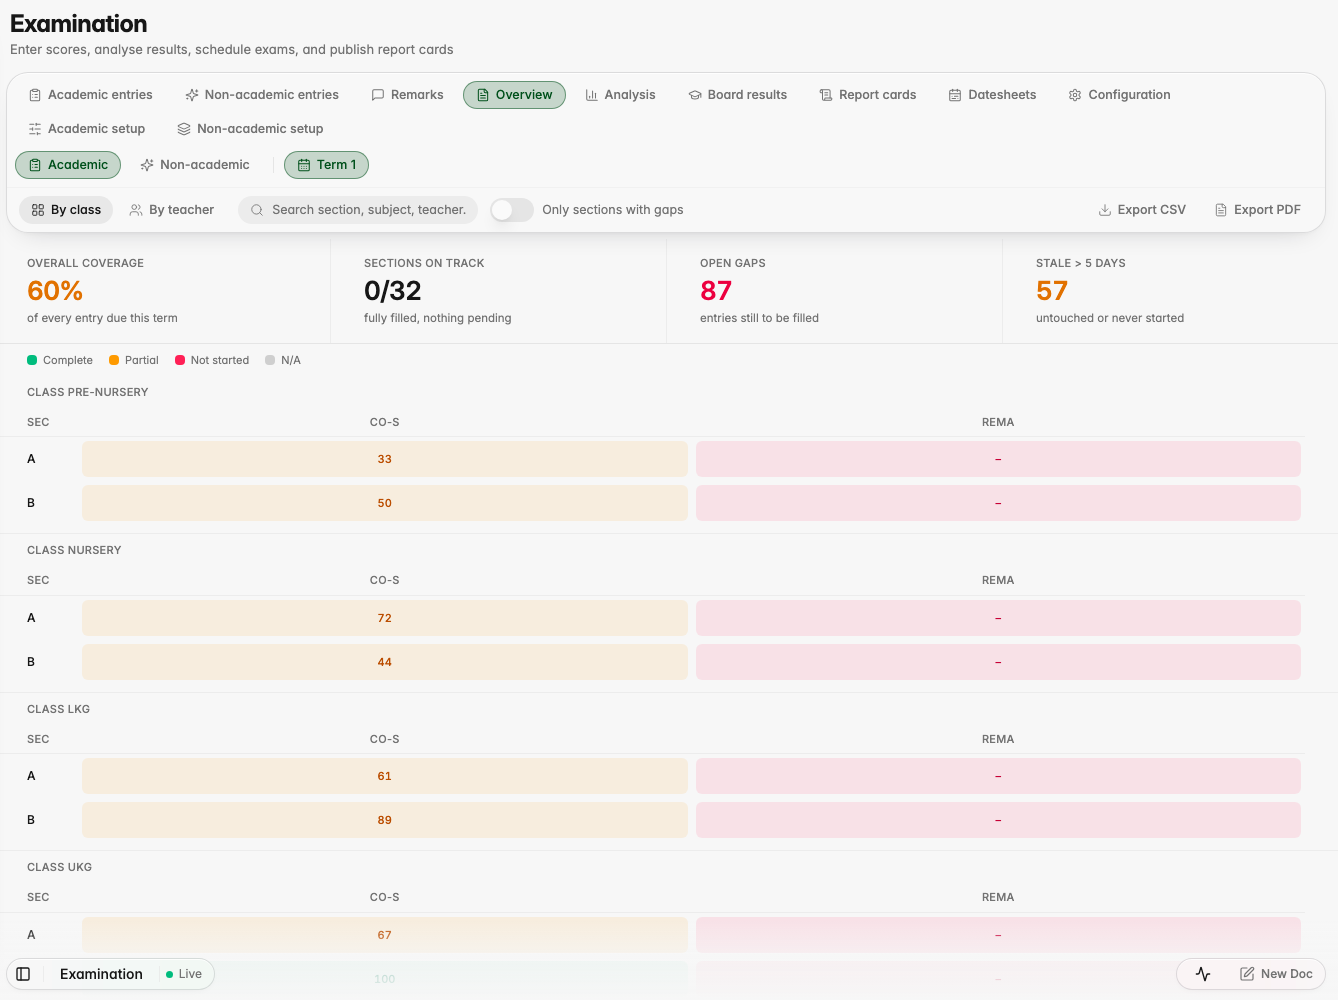
Task: Click the gear icon of Configuration
Action: tap(1075, 95)
